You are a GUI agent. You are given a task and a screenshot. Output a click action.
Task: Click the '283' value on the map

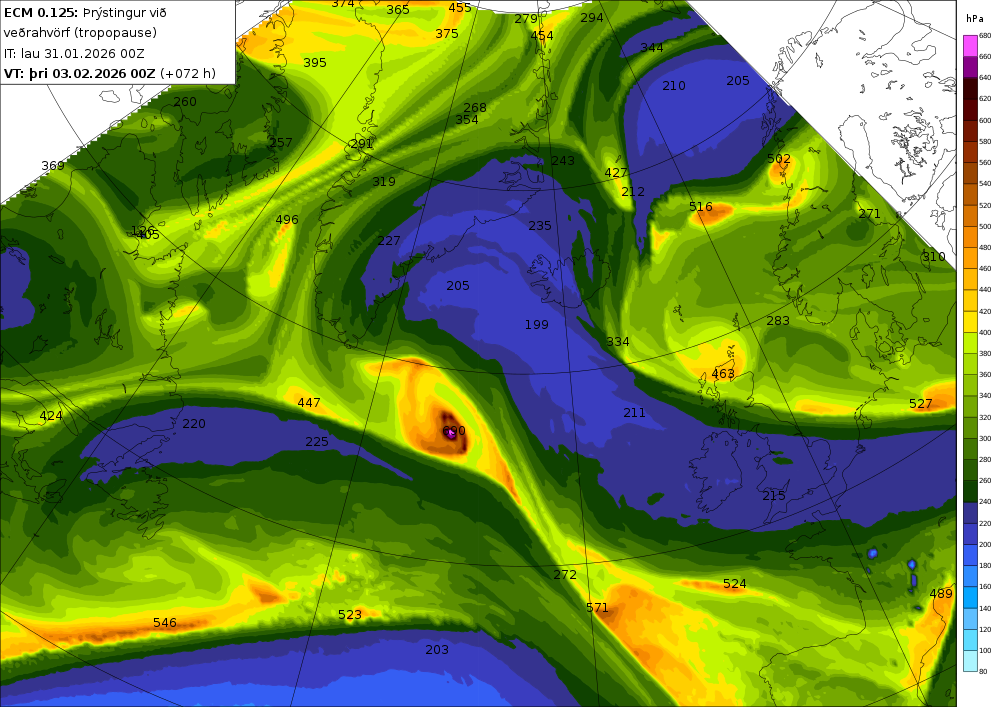pyautogui.click(x=777, y=321)
